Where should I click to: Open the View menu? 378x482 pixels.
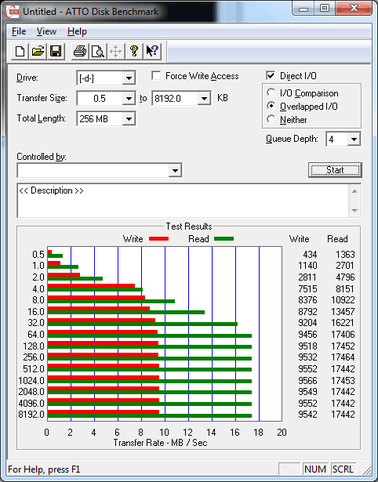point(46,32)
